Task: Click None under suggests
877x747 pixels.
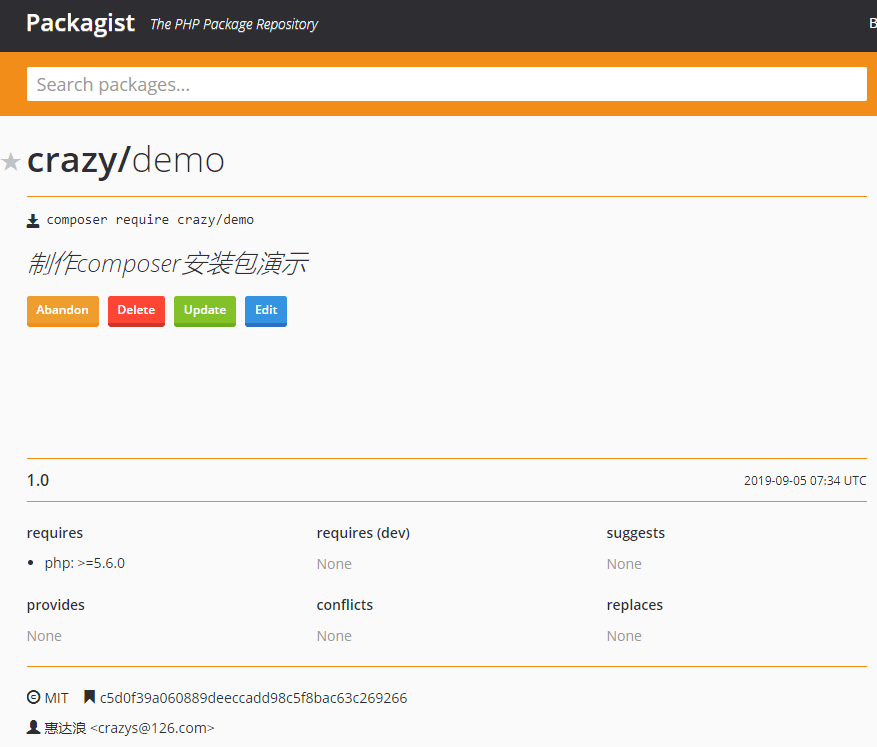Action: coord(624,564)
